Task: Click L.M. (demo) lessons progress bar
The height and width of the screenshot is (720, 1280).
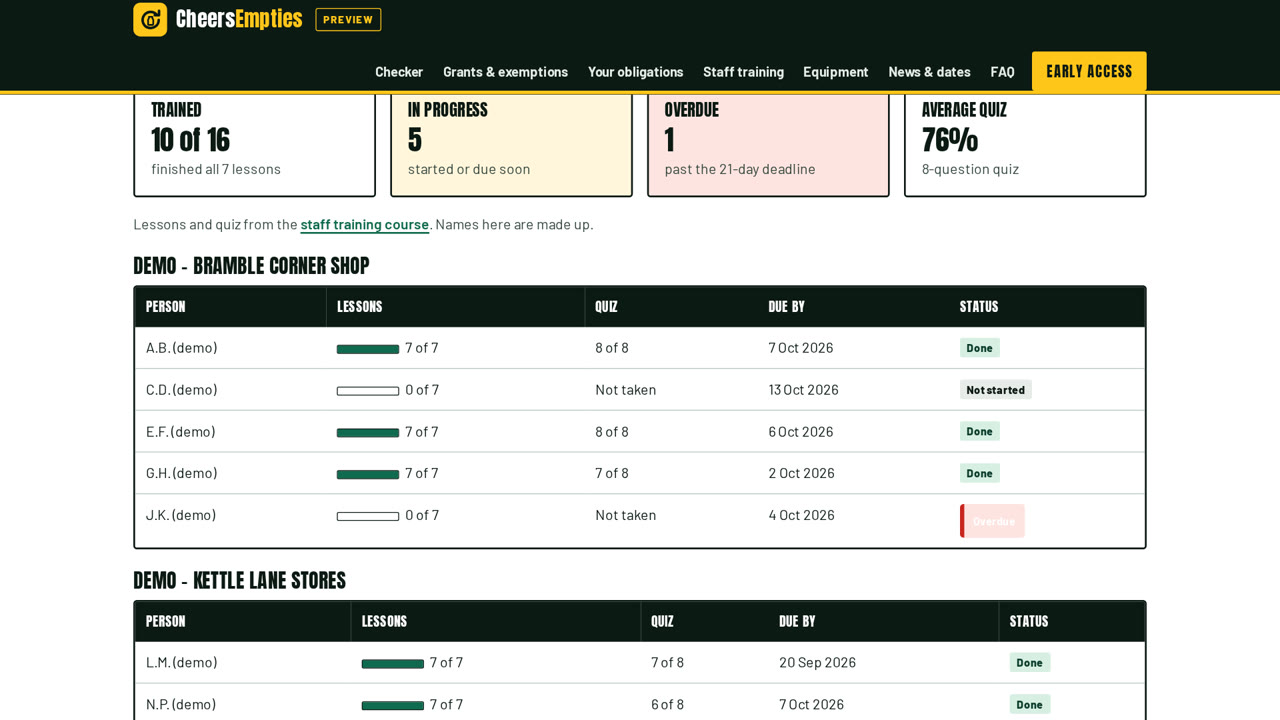Action: pyautogui.click(x=393, y=663)
